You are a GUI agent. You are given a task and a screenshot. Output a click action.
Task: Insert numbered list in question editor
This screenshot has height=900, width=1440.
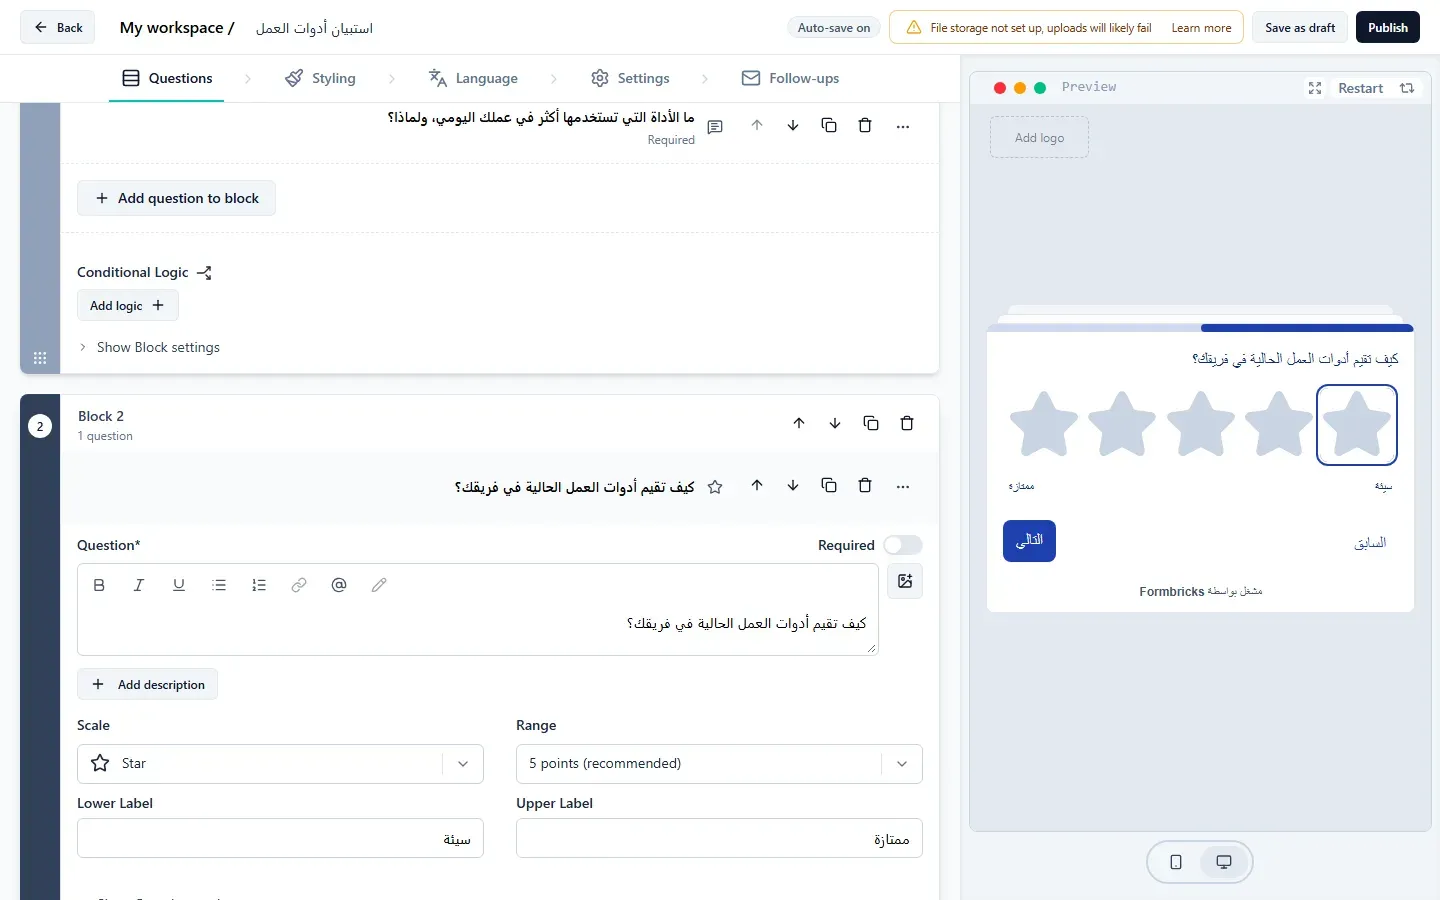[259, 585]
